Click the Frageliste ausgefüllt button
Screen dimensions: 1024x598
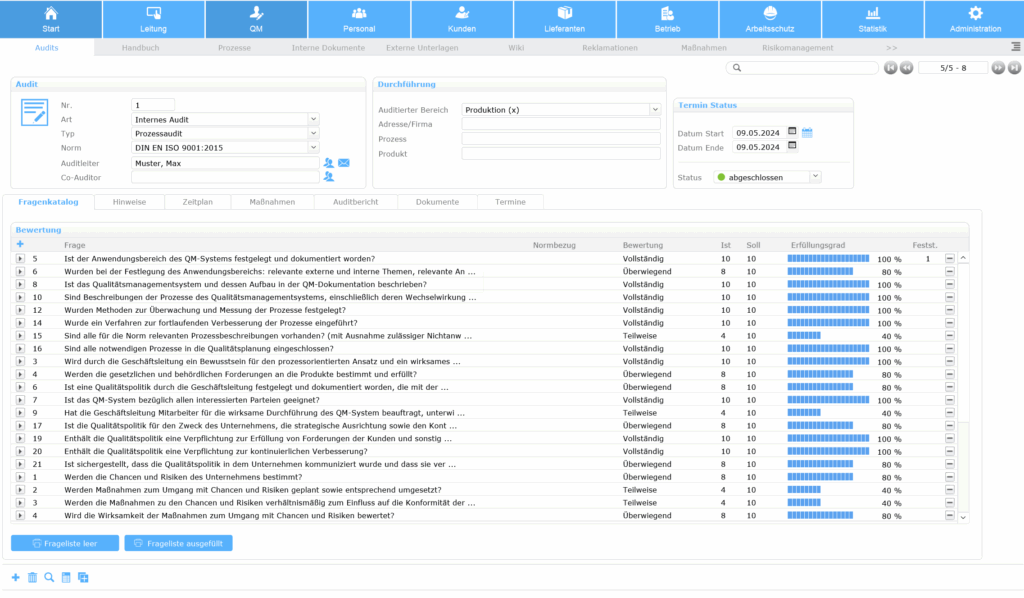178,543
